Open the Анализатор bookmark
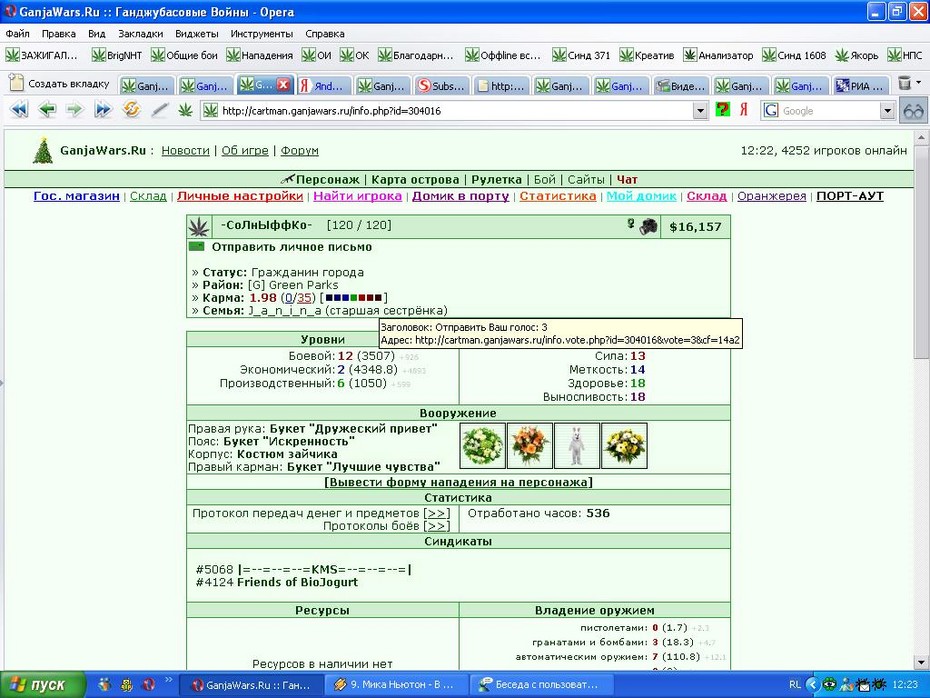The image size is (930, 698). (x=718, y=55)
